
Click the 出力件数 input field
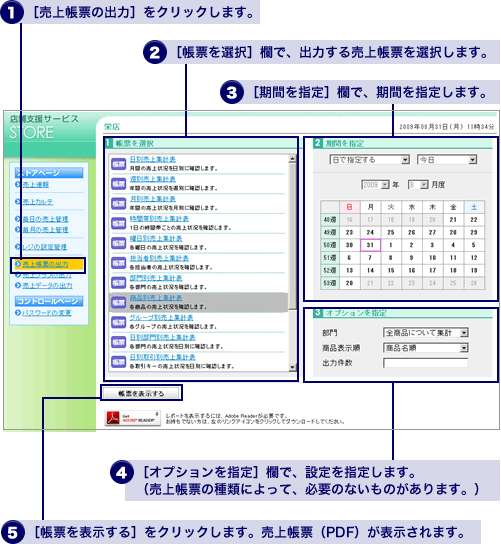coord(425,363)
